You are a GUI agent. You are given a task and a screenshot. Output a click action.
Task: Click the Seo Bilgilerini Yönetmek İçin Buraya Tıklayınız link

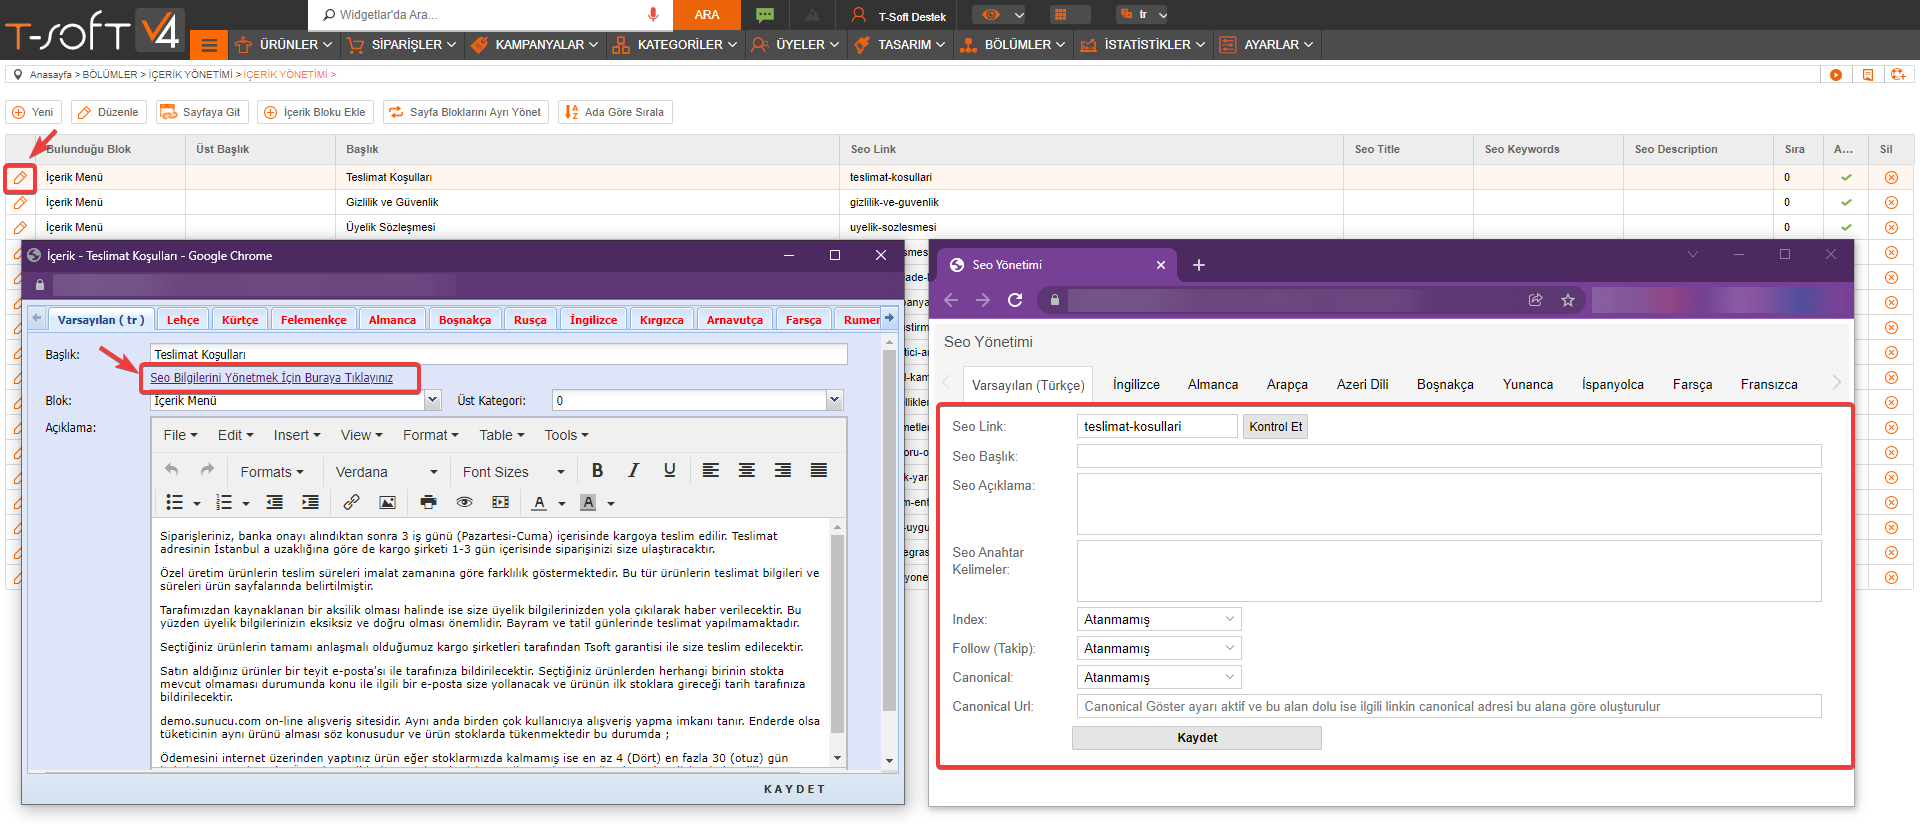coord(271,377)
